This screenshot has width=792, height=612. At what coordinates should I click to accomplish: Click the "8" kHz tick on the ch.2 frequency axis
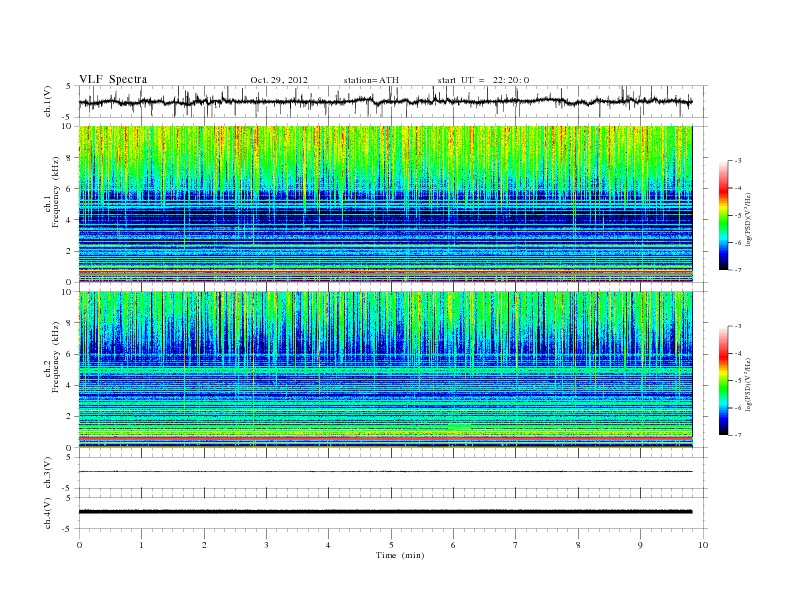tap(69, 323)
